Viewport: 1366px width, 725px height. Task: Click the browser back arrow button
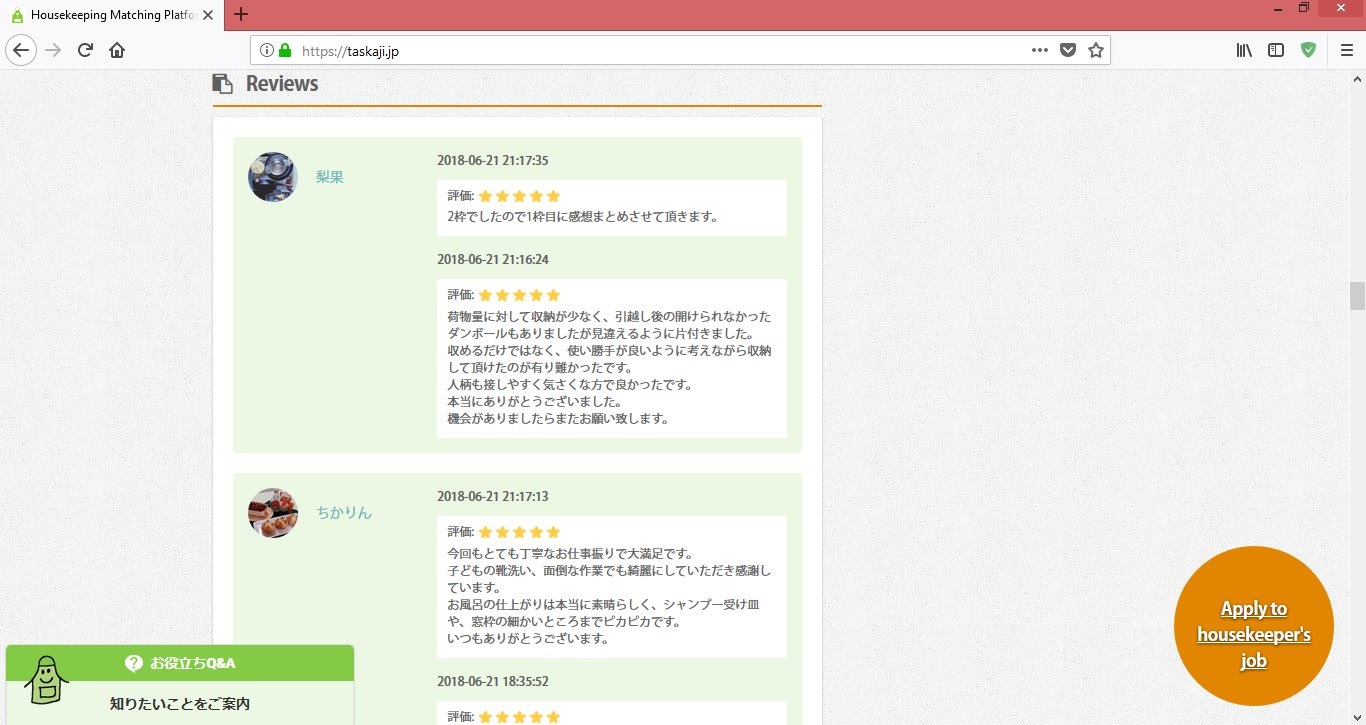pos(21,50)
